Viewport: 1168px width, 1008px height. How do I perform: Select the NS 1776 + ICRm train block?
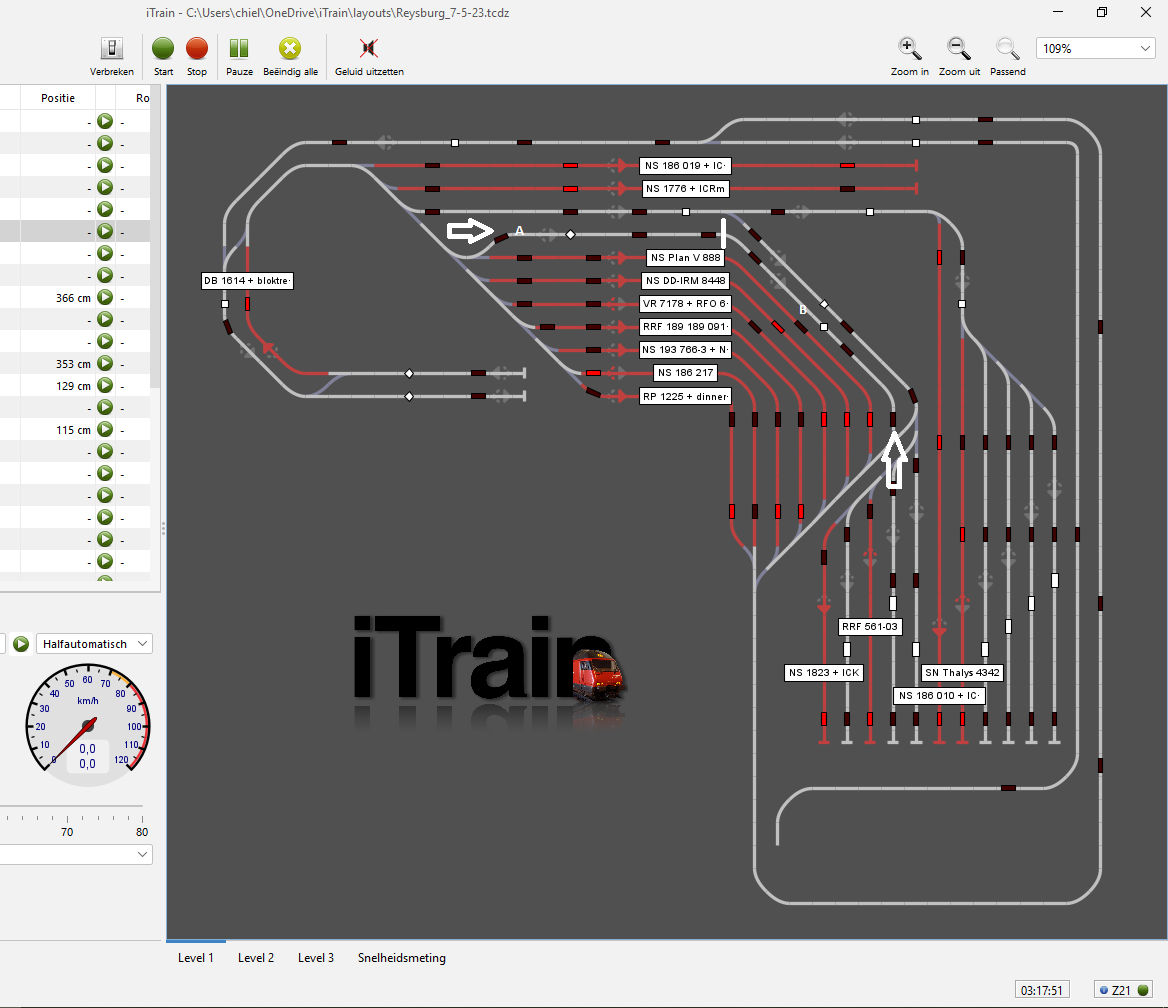pos(685,188)
